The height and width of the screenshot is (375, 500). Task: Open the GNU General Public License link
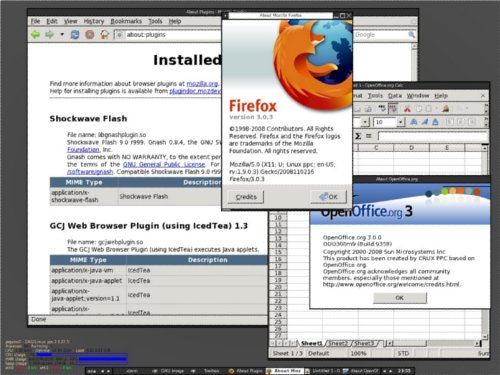[164, 164]
